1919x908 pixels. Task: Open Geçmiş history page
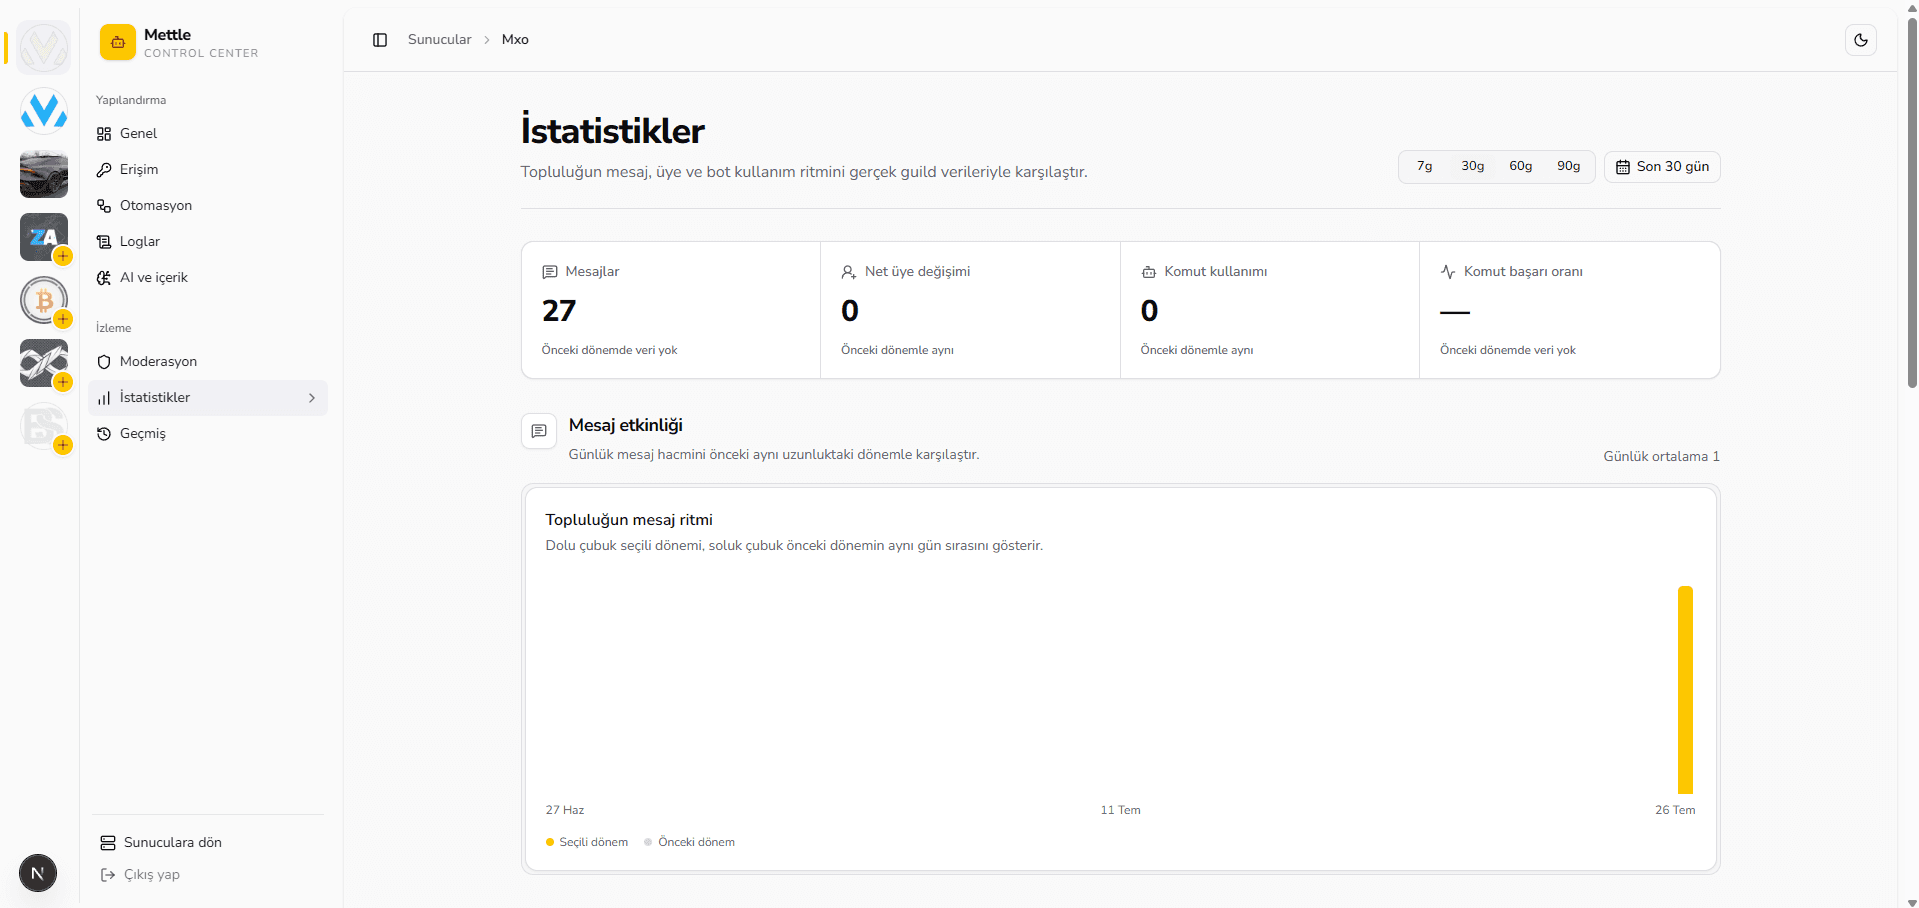(x=208, y=434)
